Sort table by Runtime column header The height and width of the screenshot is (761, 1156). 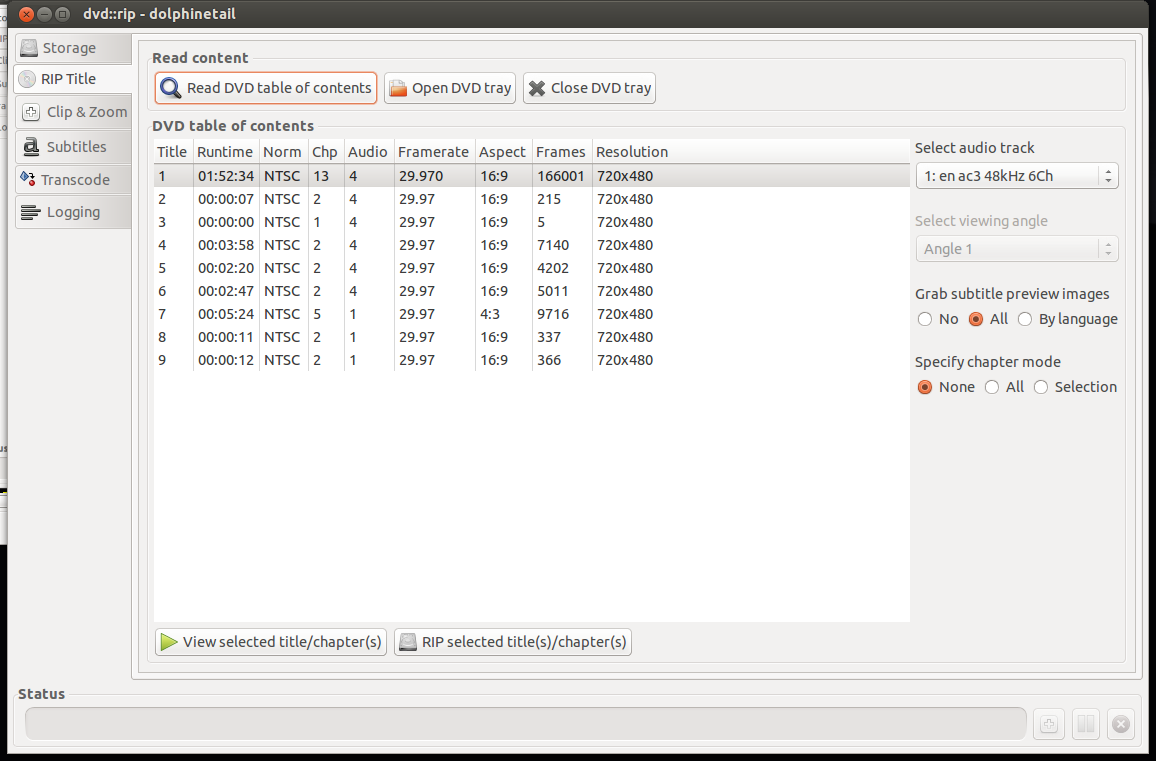[225, 152]
